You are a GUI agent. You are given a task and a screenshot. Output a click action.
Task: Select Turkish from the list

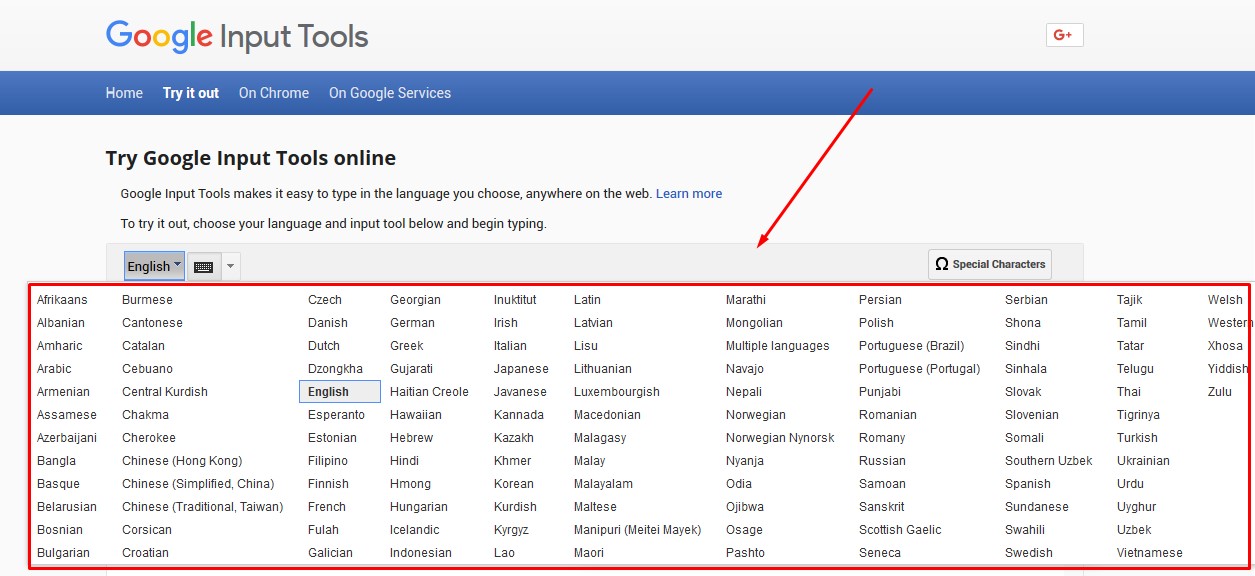(x=1137, y=438)
